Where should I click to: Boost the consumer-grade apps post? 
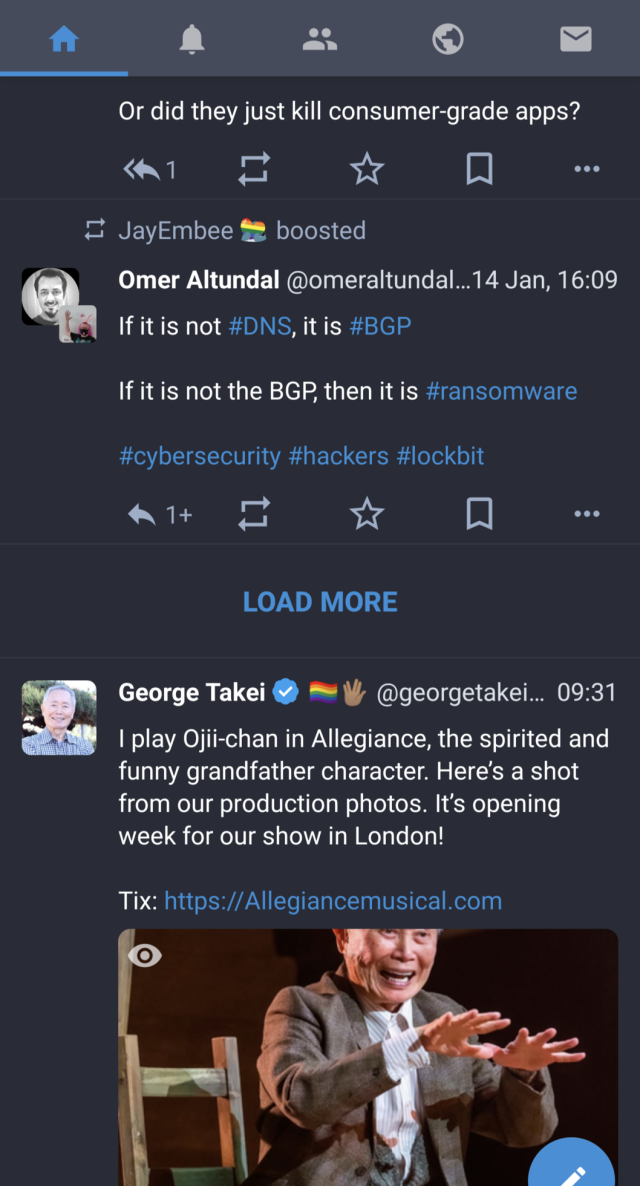click(254, 170)
